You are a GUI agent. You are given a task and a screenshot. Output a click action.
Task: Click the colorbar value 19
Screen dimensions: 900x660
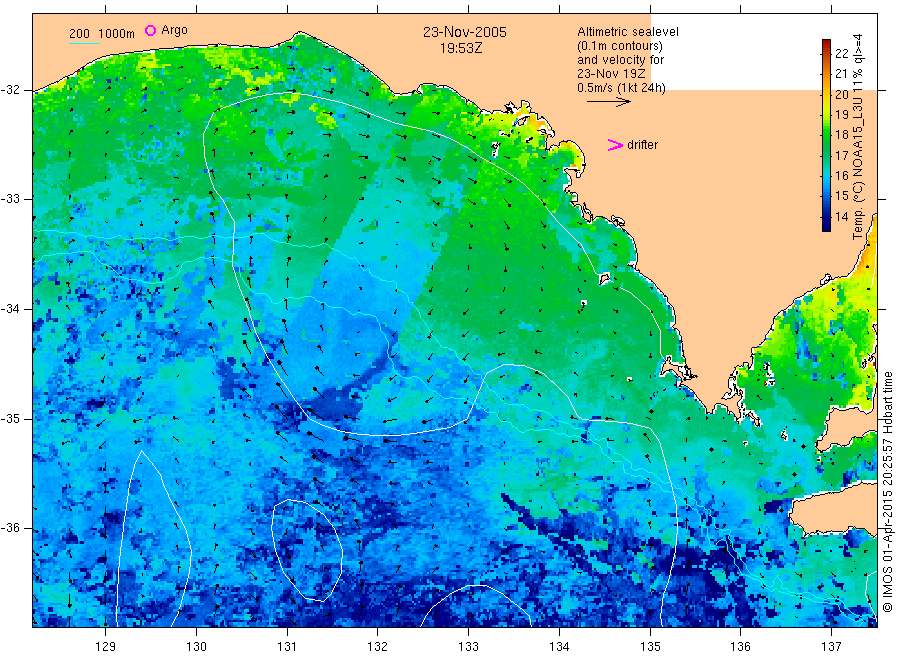pyautogui.click(x=841, y=114)
